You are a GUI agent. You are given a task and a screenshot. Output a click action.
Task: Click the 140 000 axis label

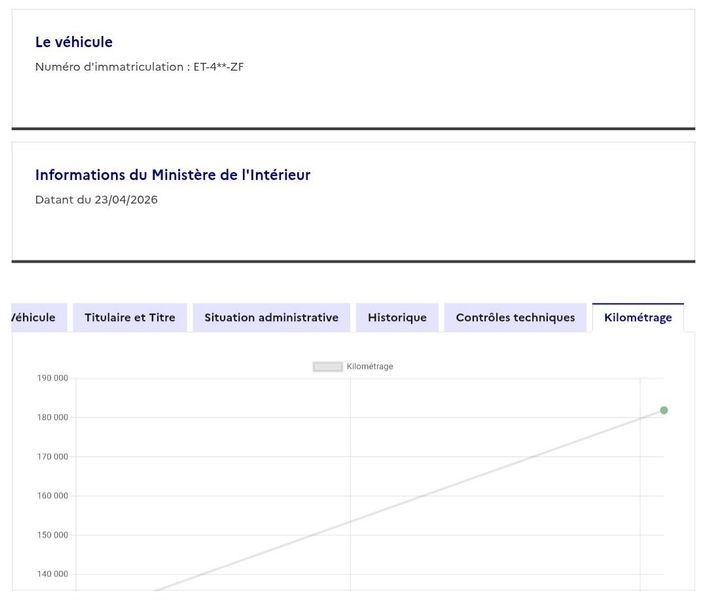tap(53, 574)
